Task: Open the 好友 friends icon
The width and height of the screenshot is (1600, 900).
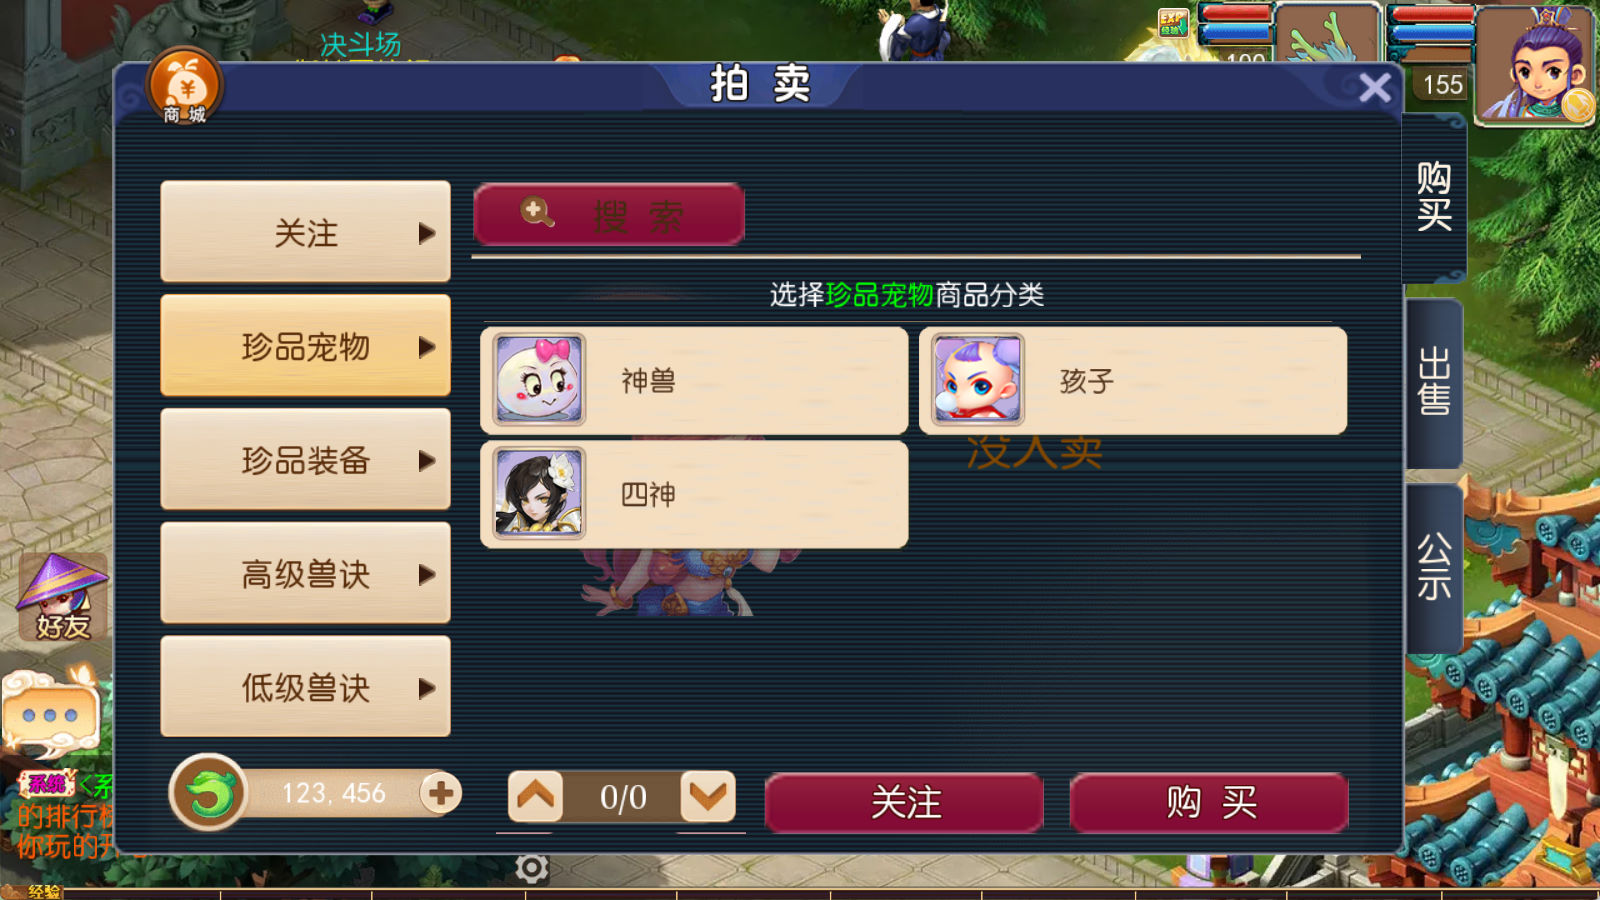Action: 62,598
